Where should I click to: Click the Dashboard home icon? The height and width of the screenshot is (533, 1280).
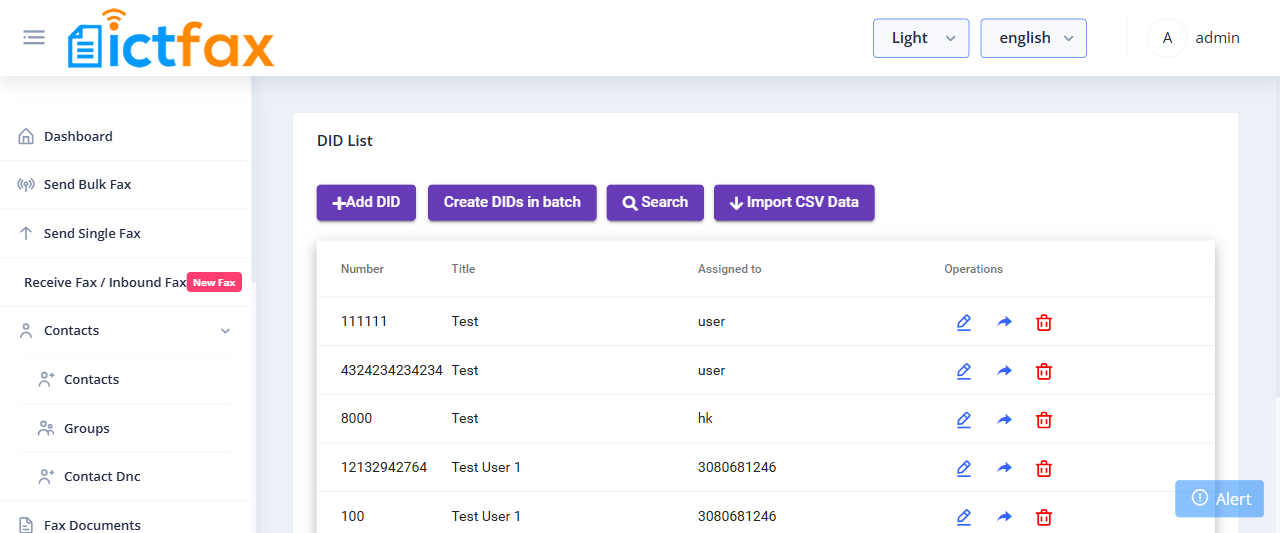(26, 136)
